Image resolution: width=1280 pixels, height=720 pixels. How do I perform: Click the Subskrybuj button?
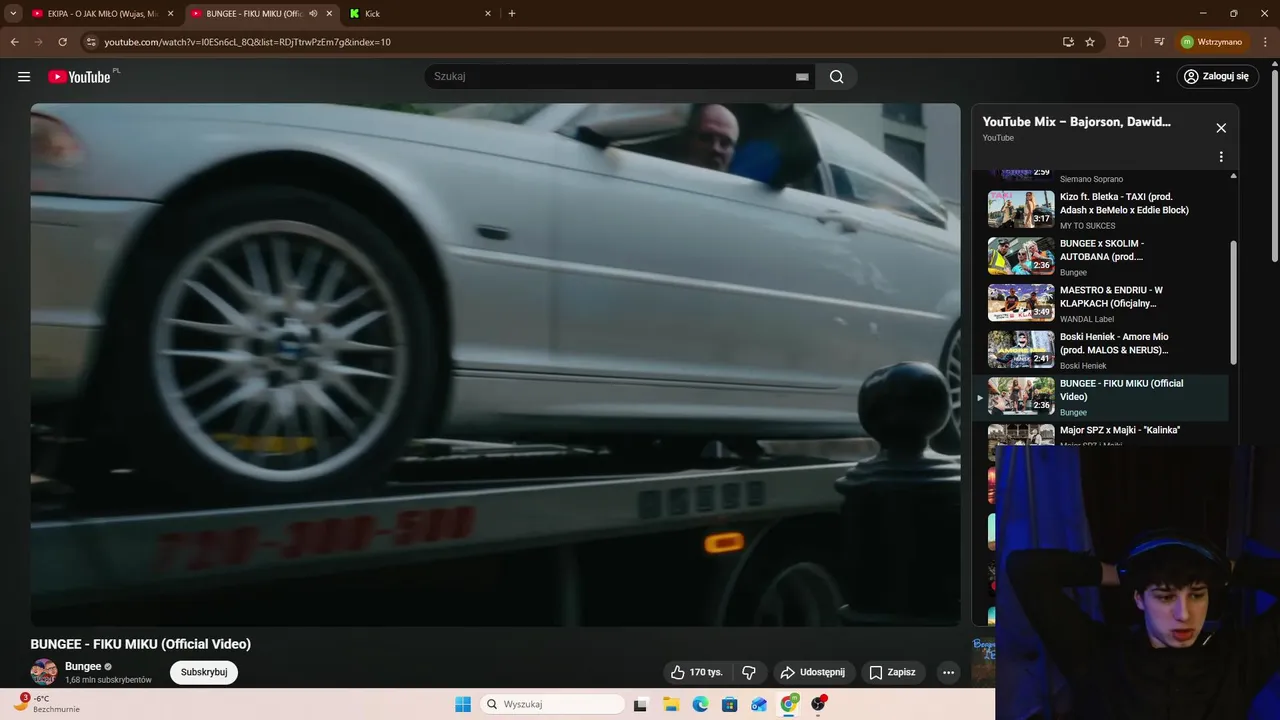coord(204,673)
